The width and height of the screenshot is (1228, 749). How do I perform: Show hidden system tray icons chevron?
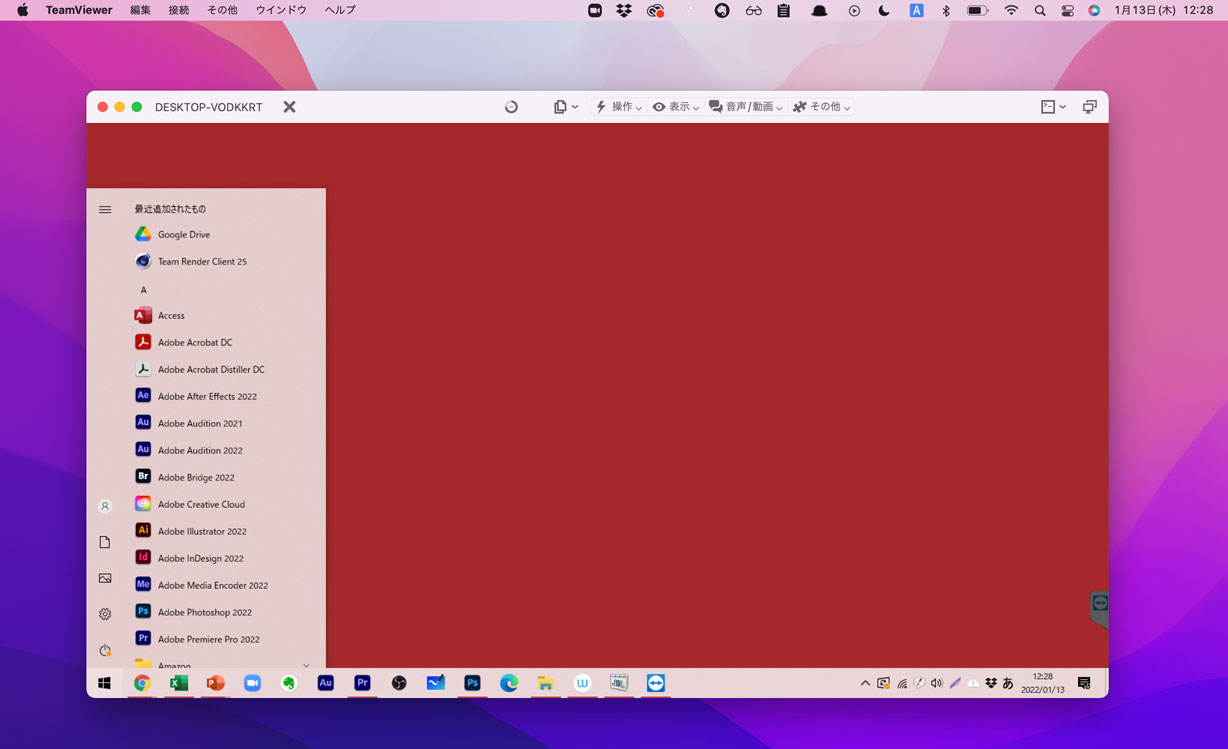point(865,683)
